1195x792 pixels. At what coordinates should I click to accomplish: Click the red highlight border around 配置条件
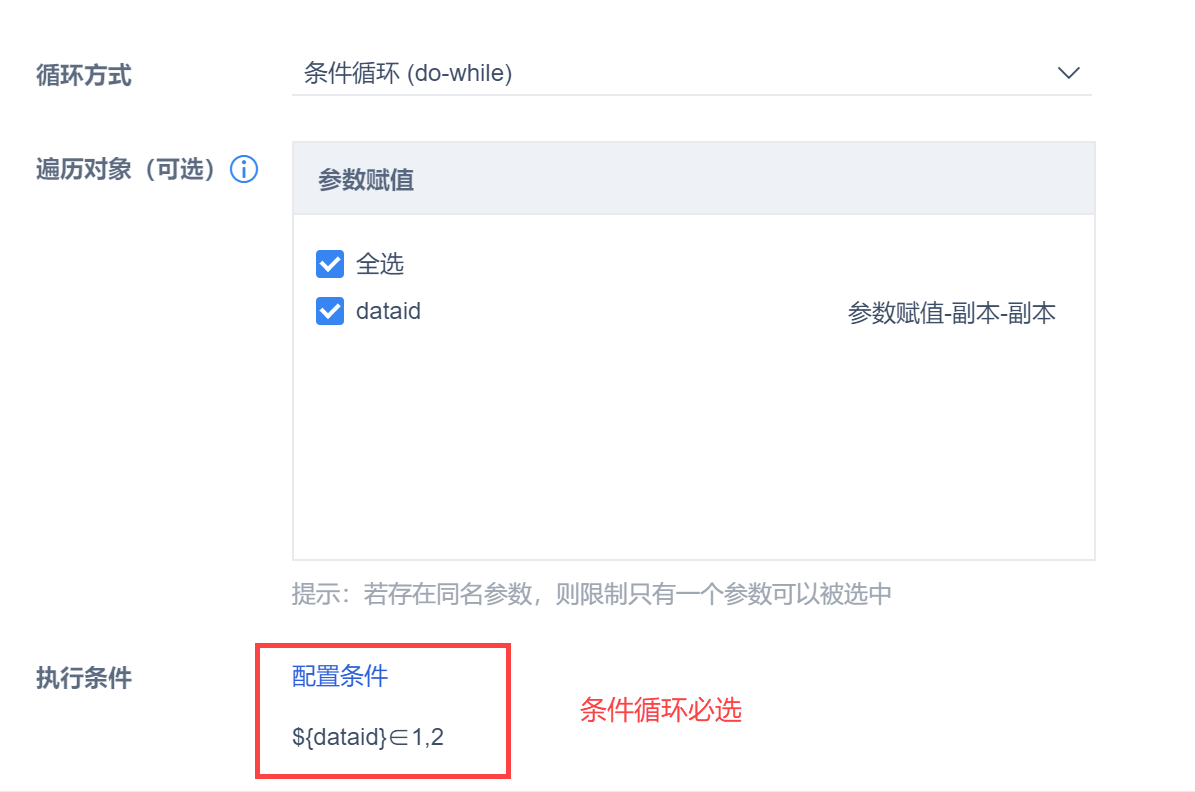pos(258,710)
